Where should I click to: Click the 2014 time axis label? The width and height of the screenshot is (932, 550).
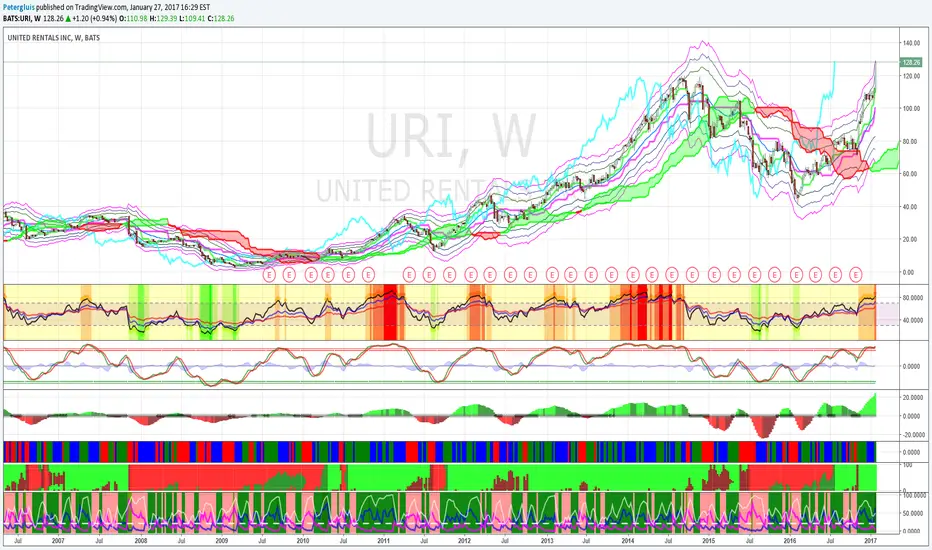pyautogui.click(x=628, y=540)
